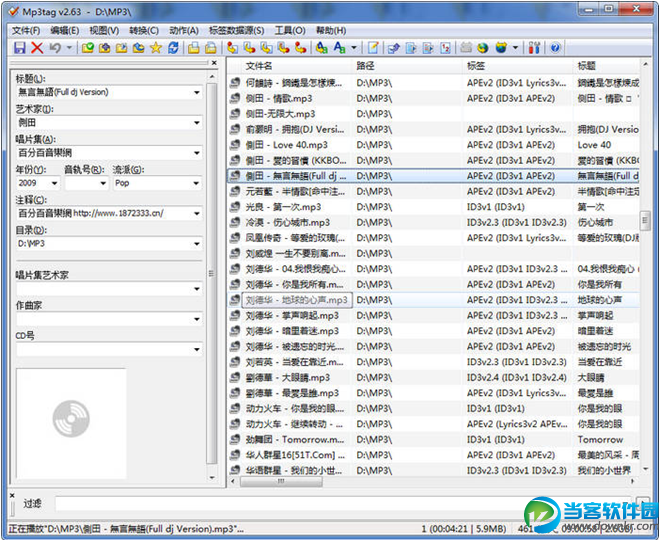
Task: Open the 帮助(H) menu
Action: 331,31
